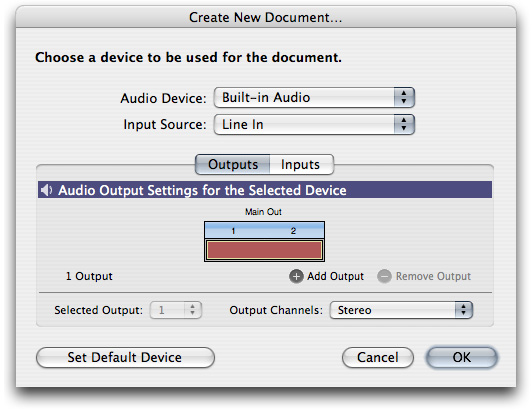Click the Set Default Device button
The height and width of the screenshot is (412, 532).
click(x=125, y=357)
